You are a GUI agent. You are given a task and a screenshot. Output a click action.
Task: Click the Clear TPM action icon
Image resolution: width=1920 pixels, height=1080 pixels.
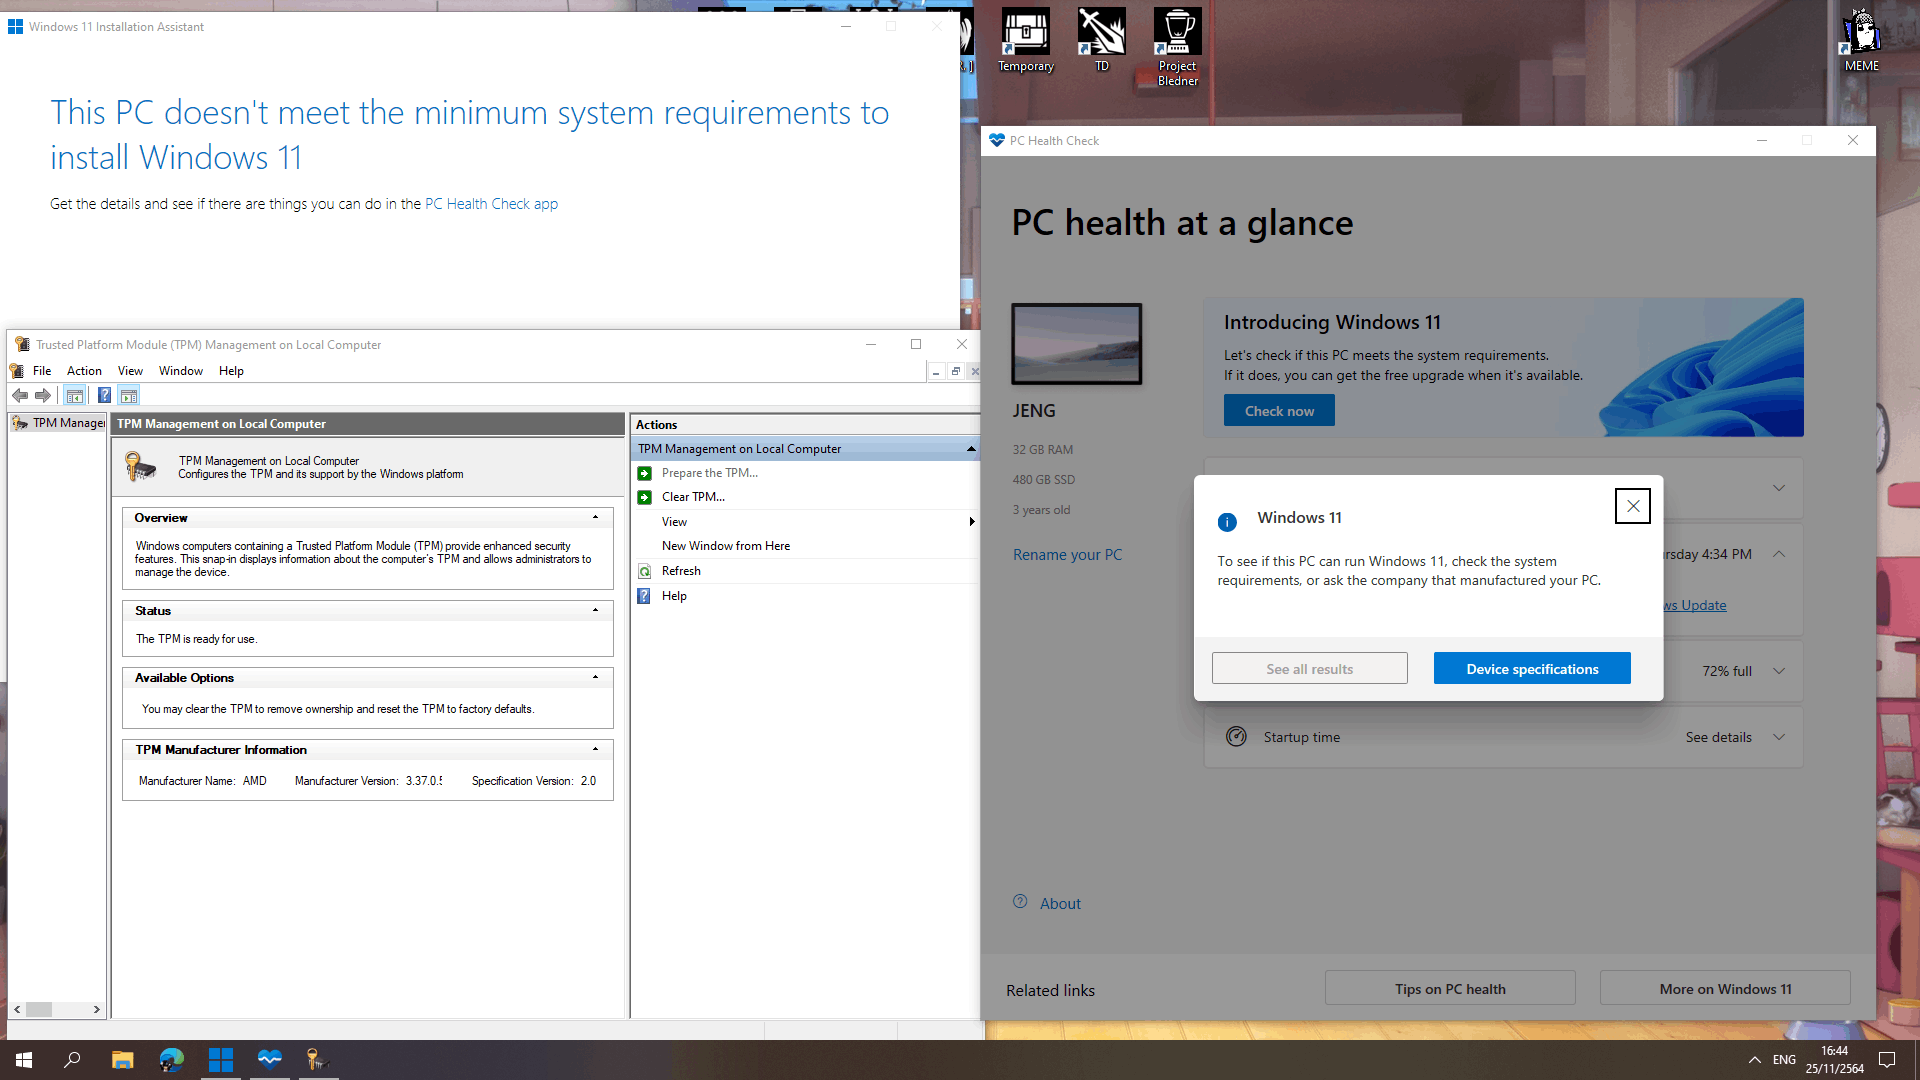coord(646,496)
